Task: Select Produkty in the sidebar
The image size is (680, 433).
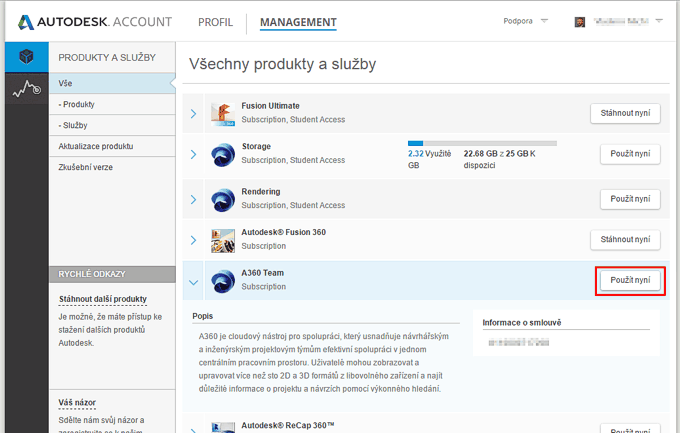Action: [x=112, y=104]
